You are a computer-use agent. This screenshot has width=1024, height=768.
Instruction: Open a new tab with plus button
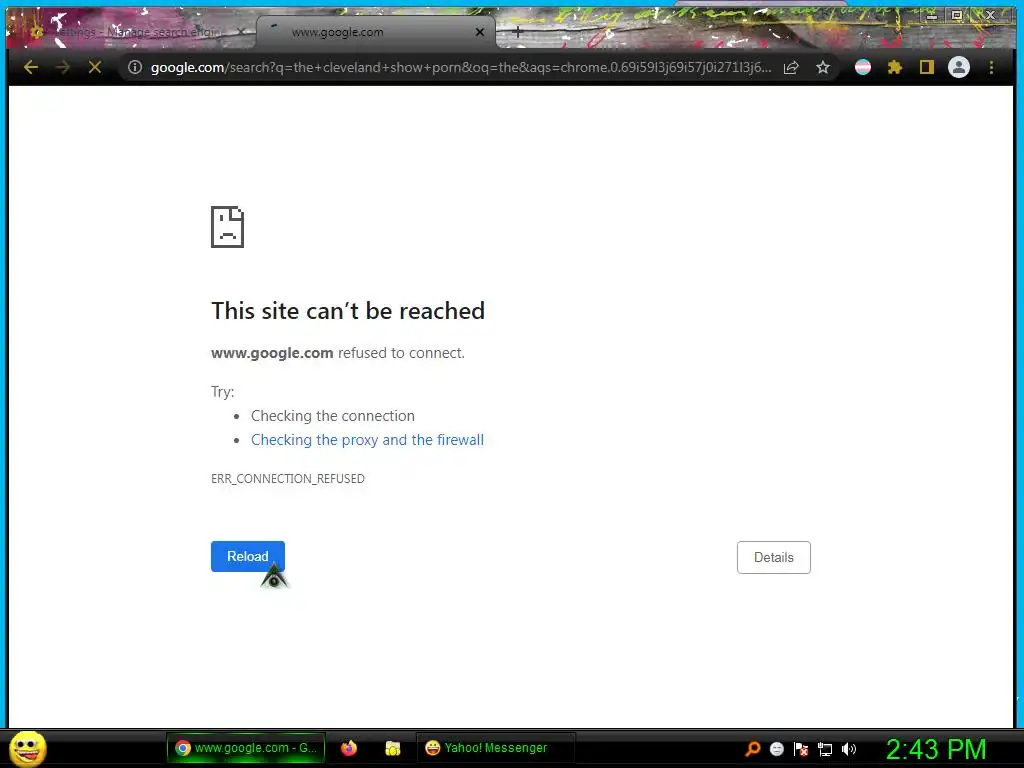point(517,32)
